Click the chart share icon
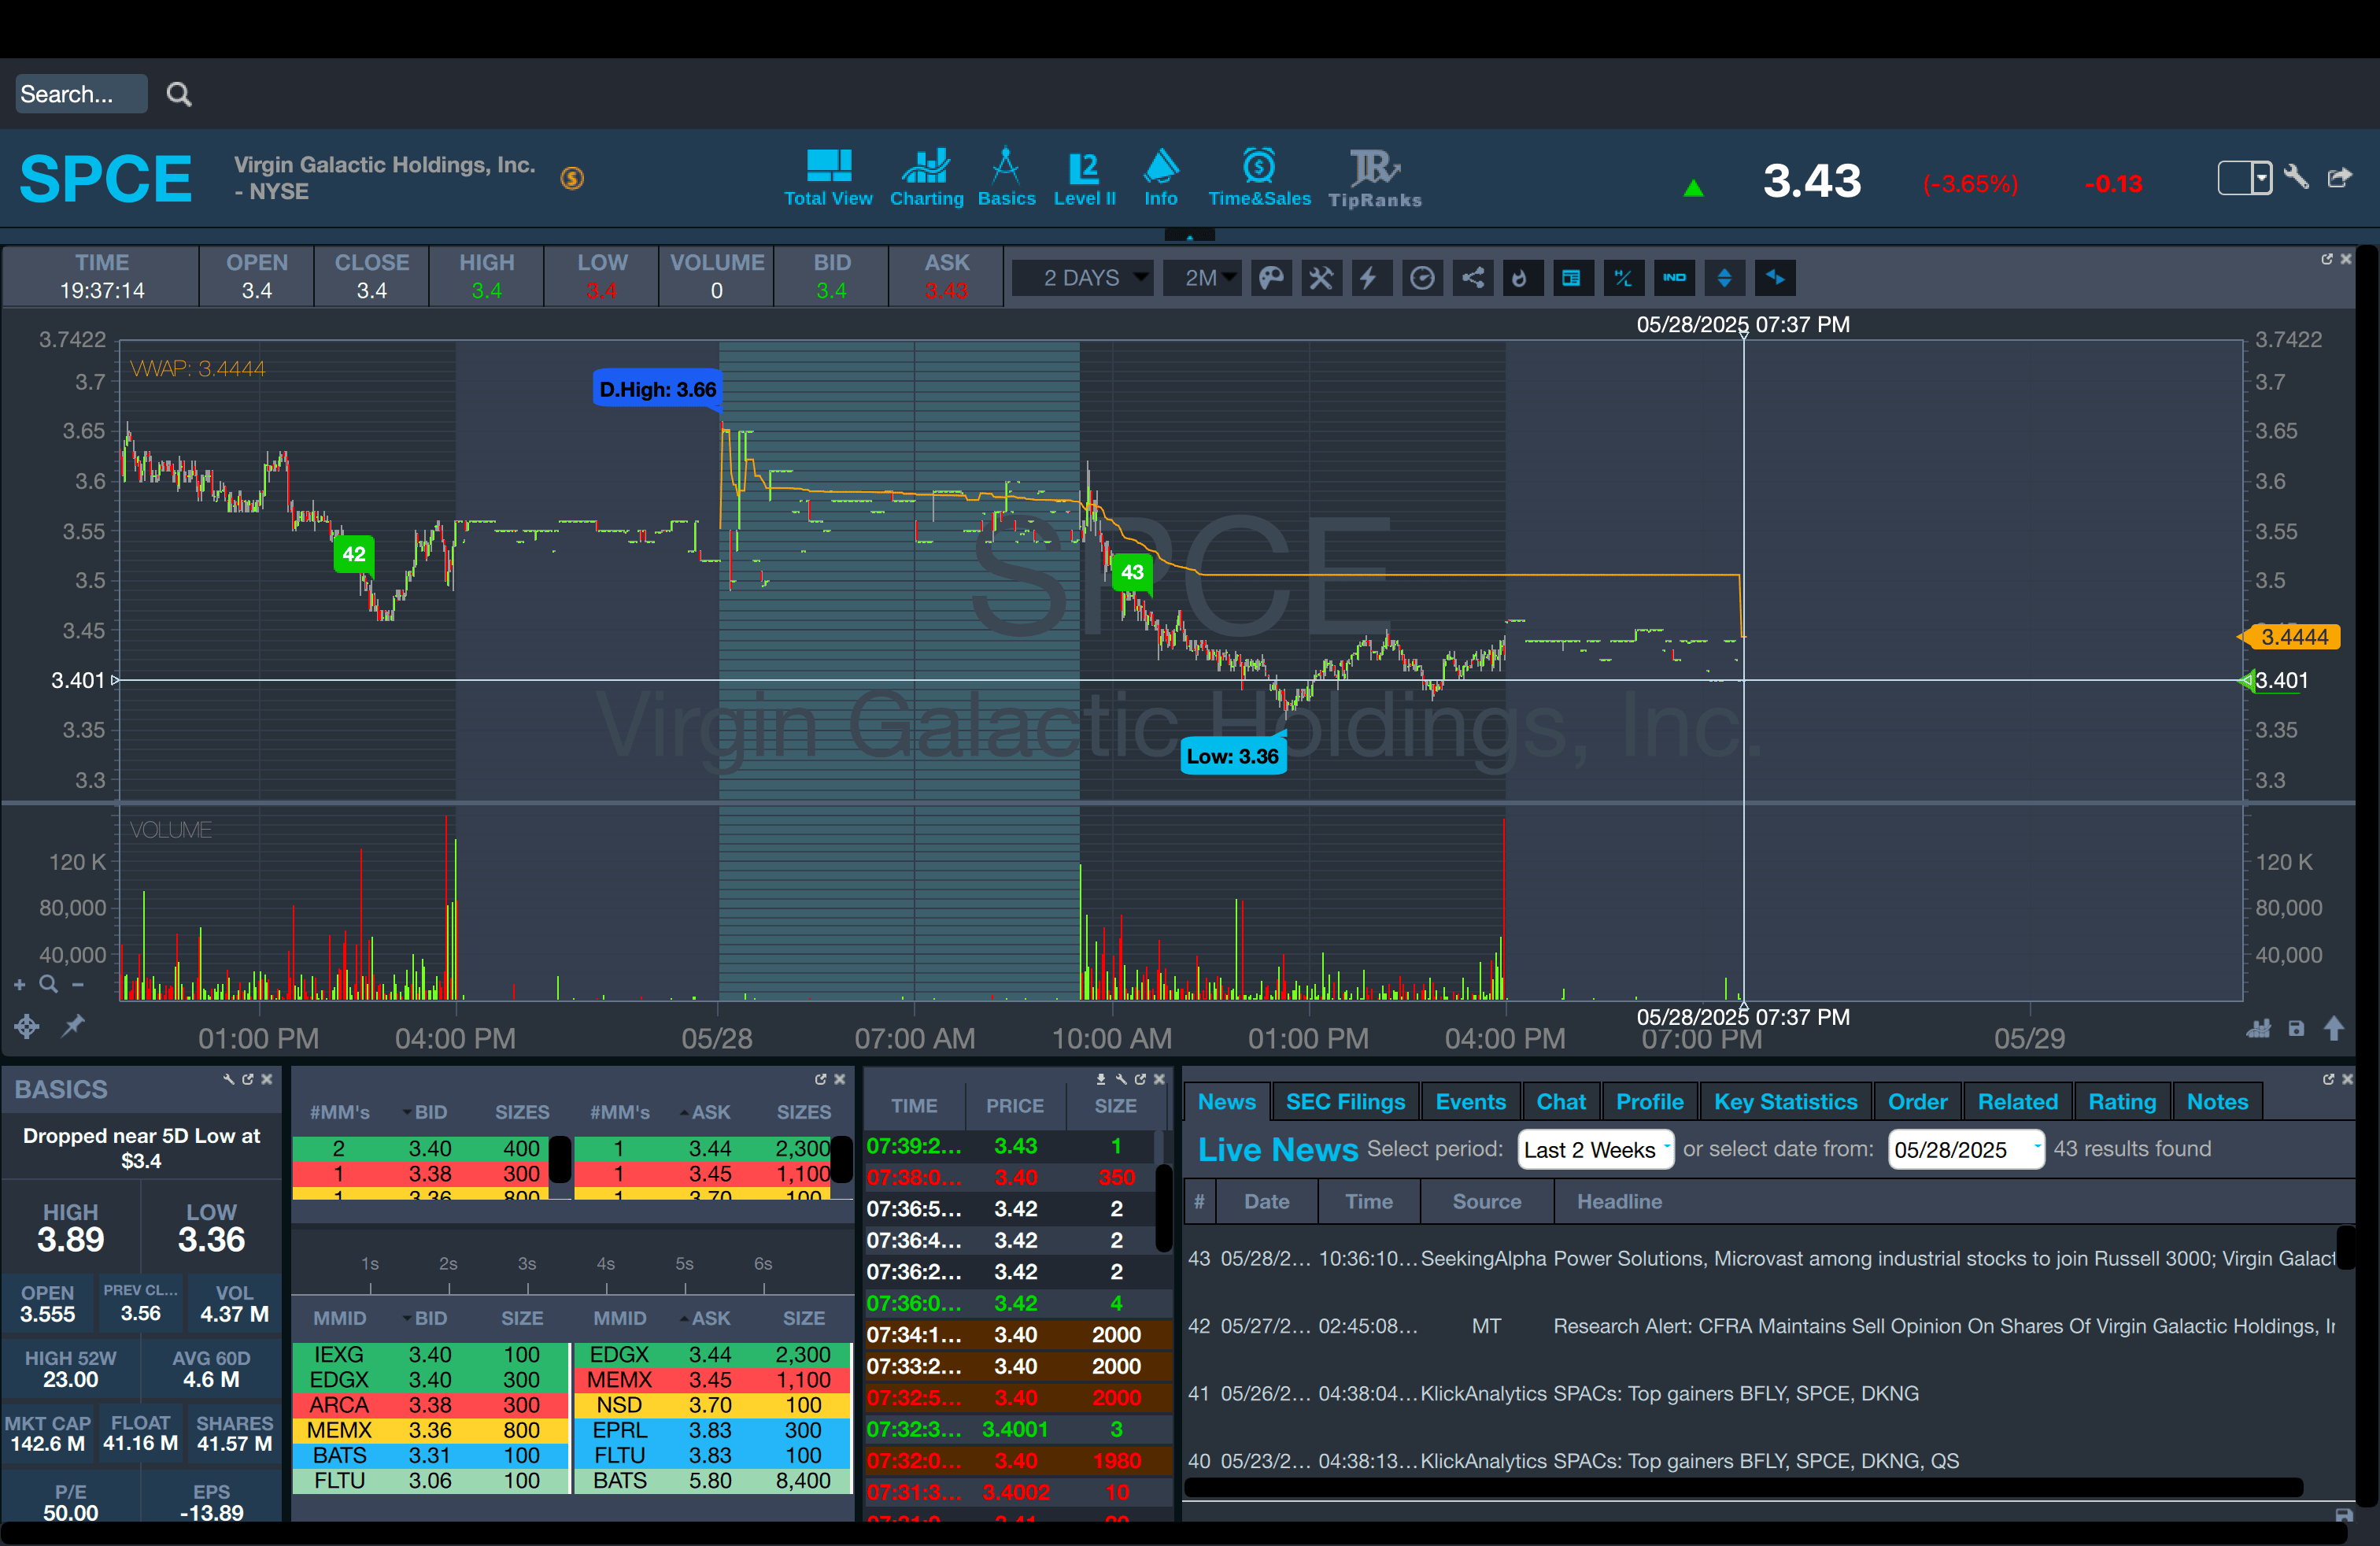Image resolution: width=2380 pixels, height=1546 pixels. [x=1472, y=278]
